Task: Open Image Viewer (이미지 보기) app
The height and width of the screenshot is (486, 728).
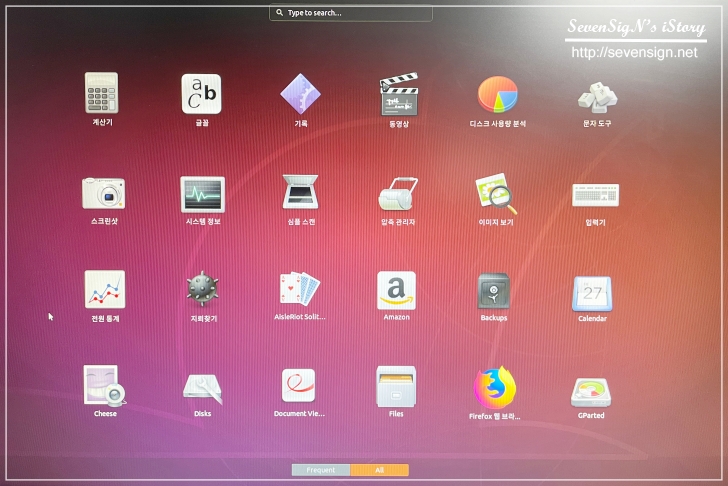Action: (496, 193)
